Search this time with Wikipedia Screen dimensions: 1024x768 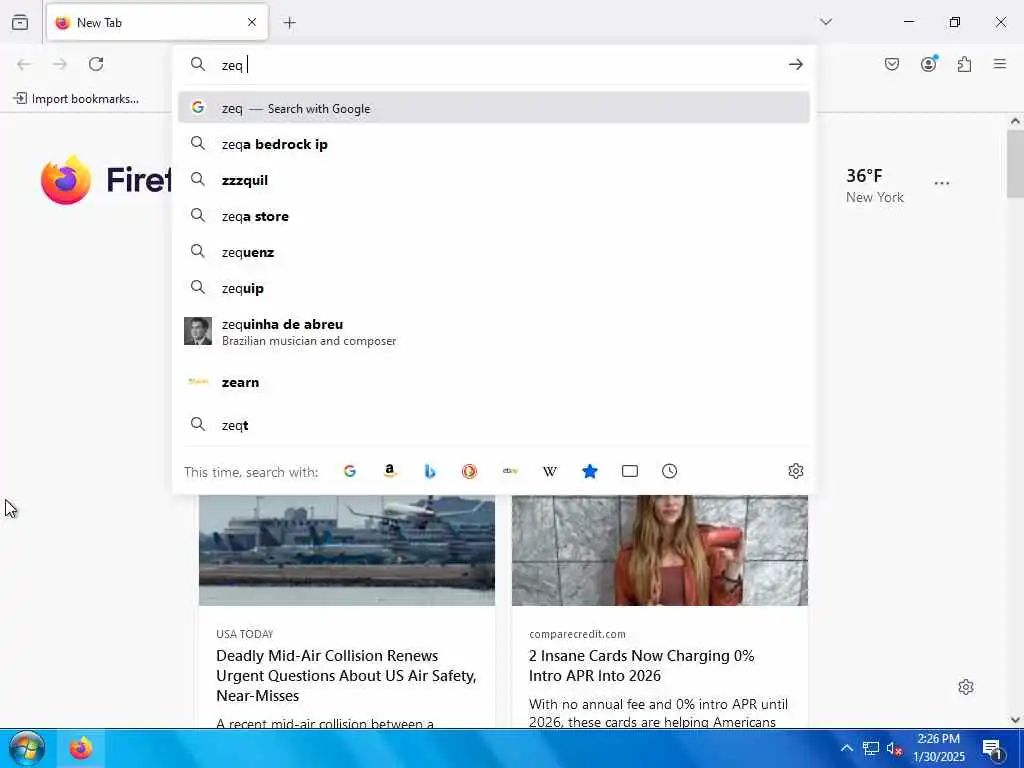(550, 471)
